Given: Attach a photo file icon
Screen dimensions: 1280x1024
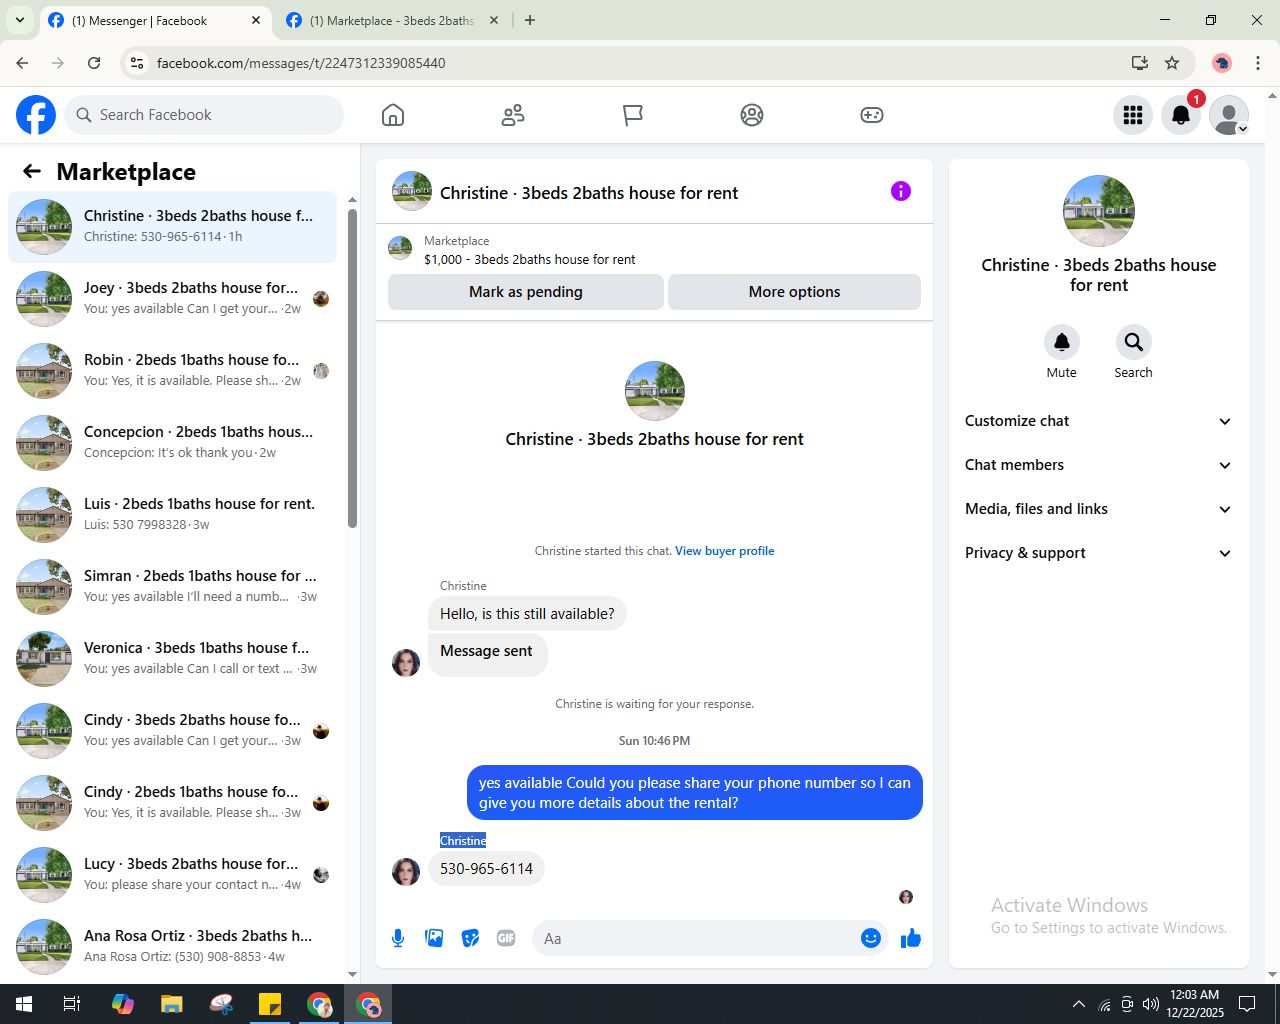Looking at the screenshot, I should 434,938.
